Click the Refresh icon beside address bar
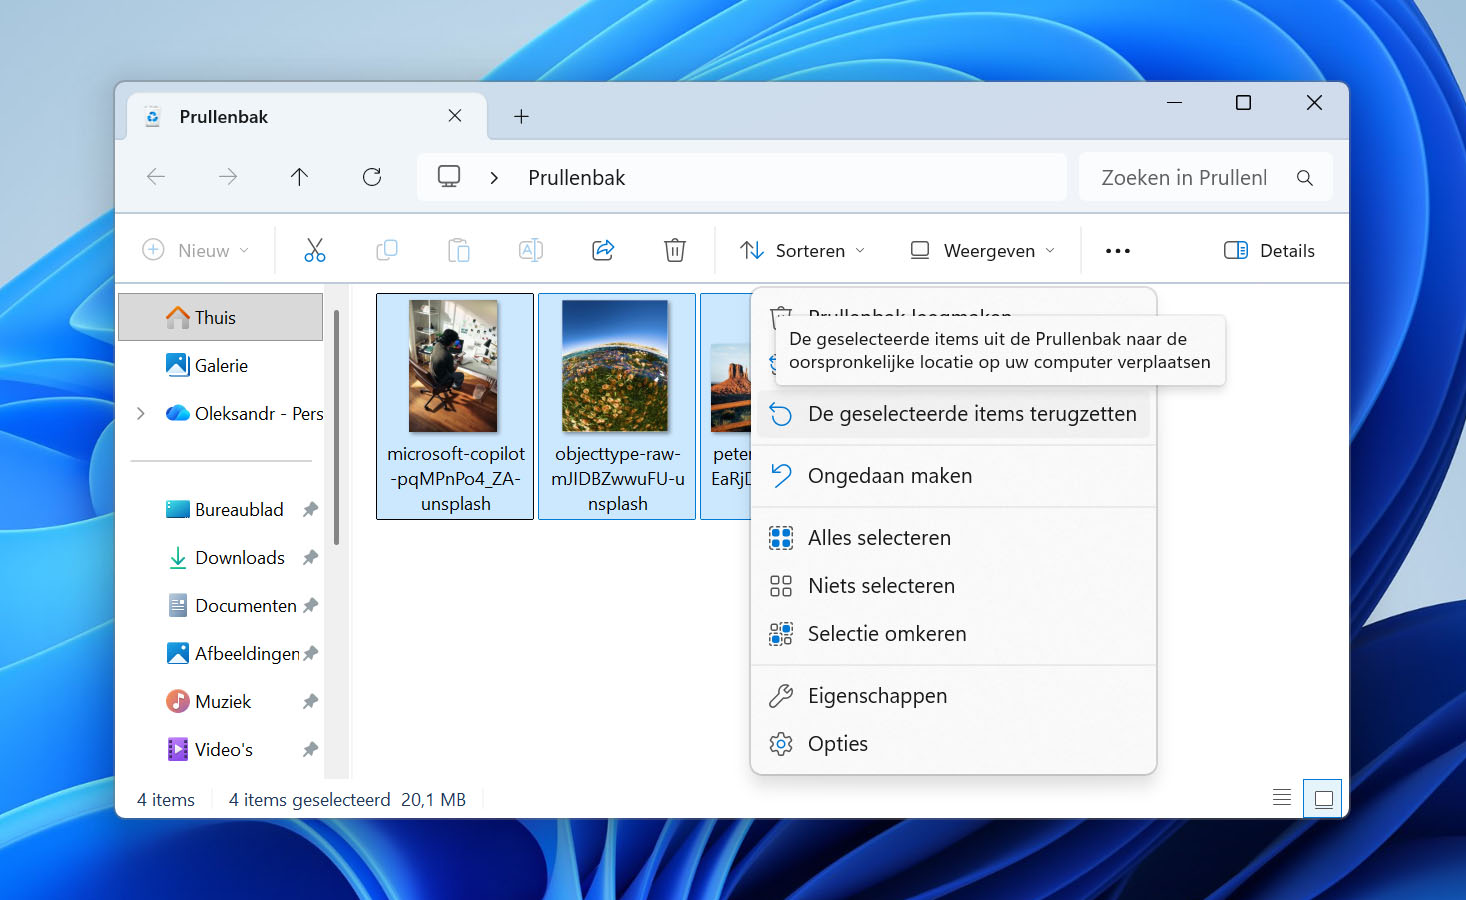Screen dimensions: 1466x900 pyautogui.click(x=372, y=177)
